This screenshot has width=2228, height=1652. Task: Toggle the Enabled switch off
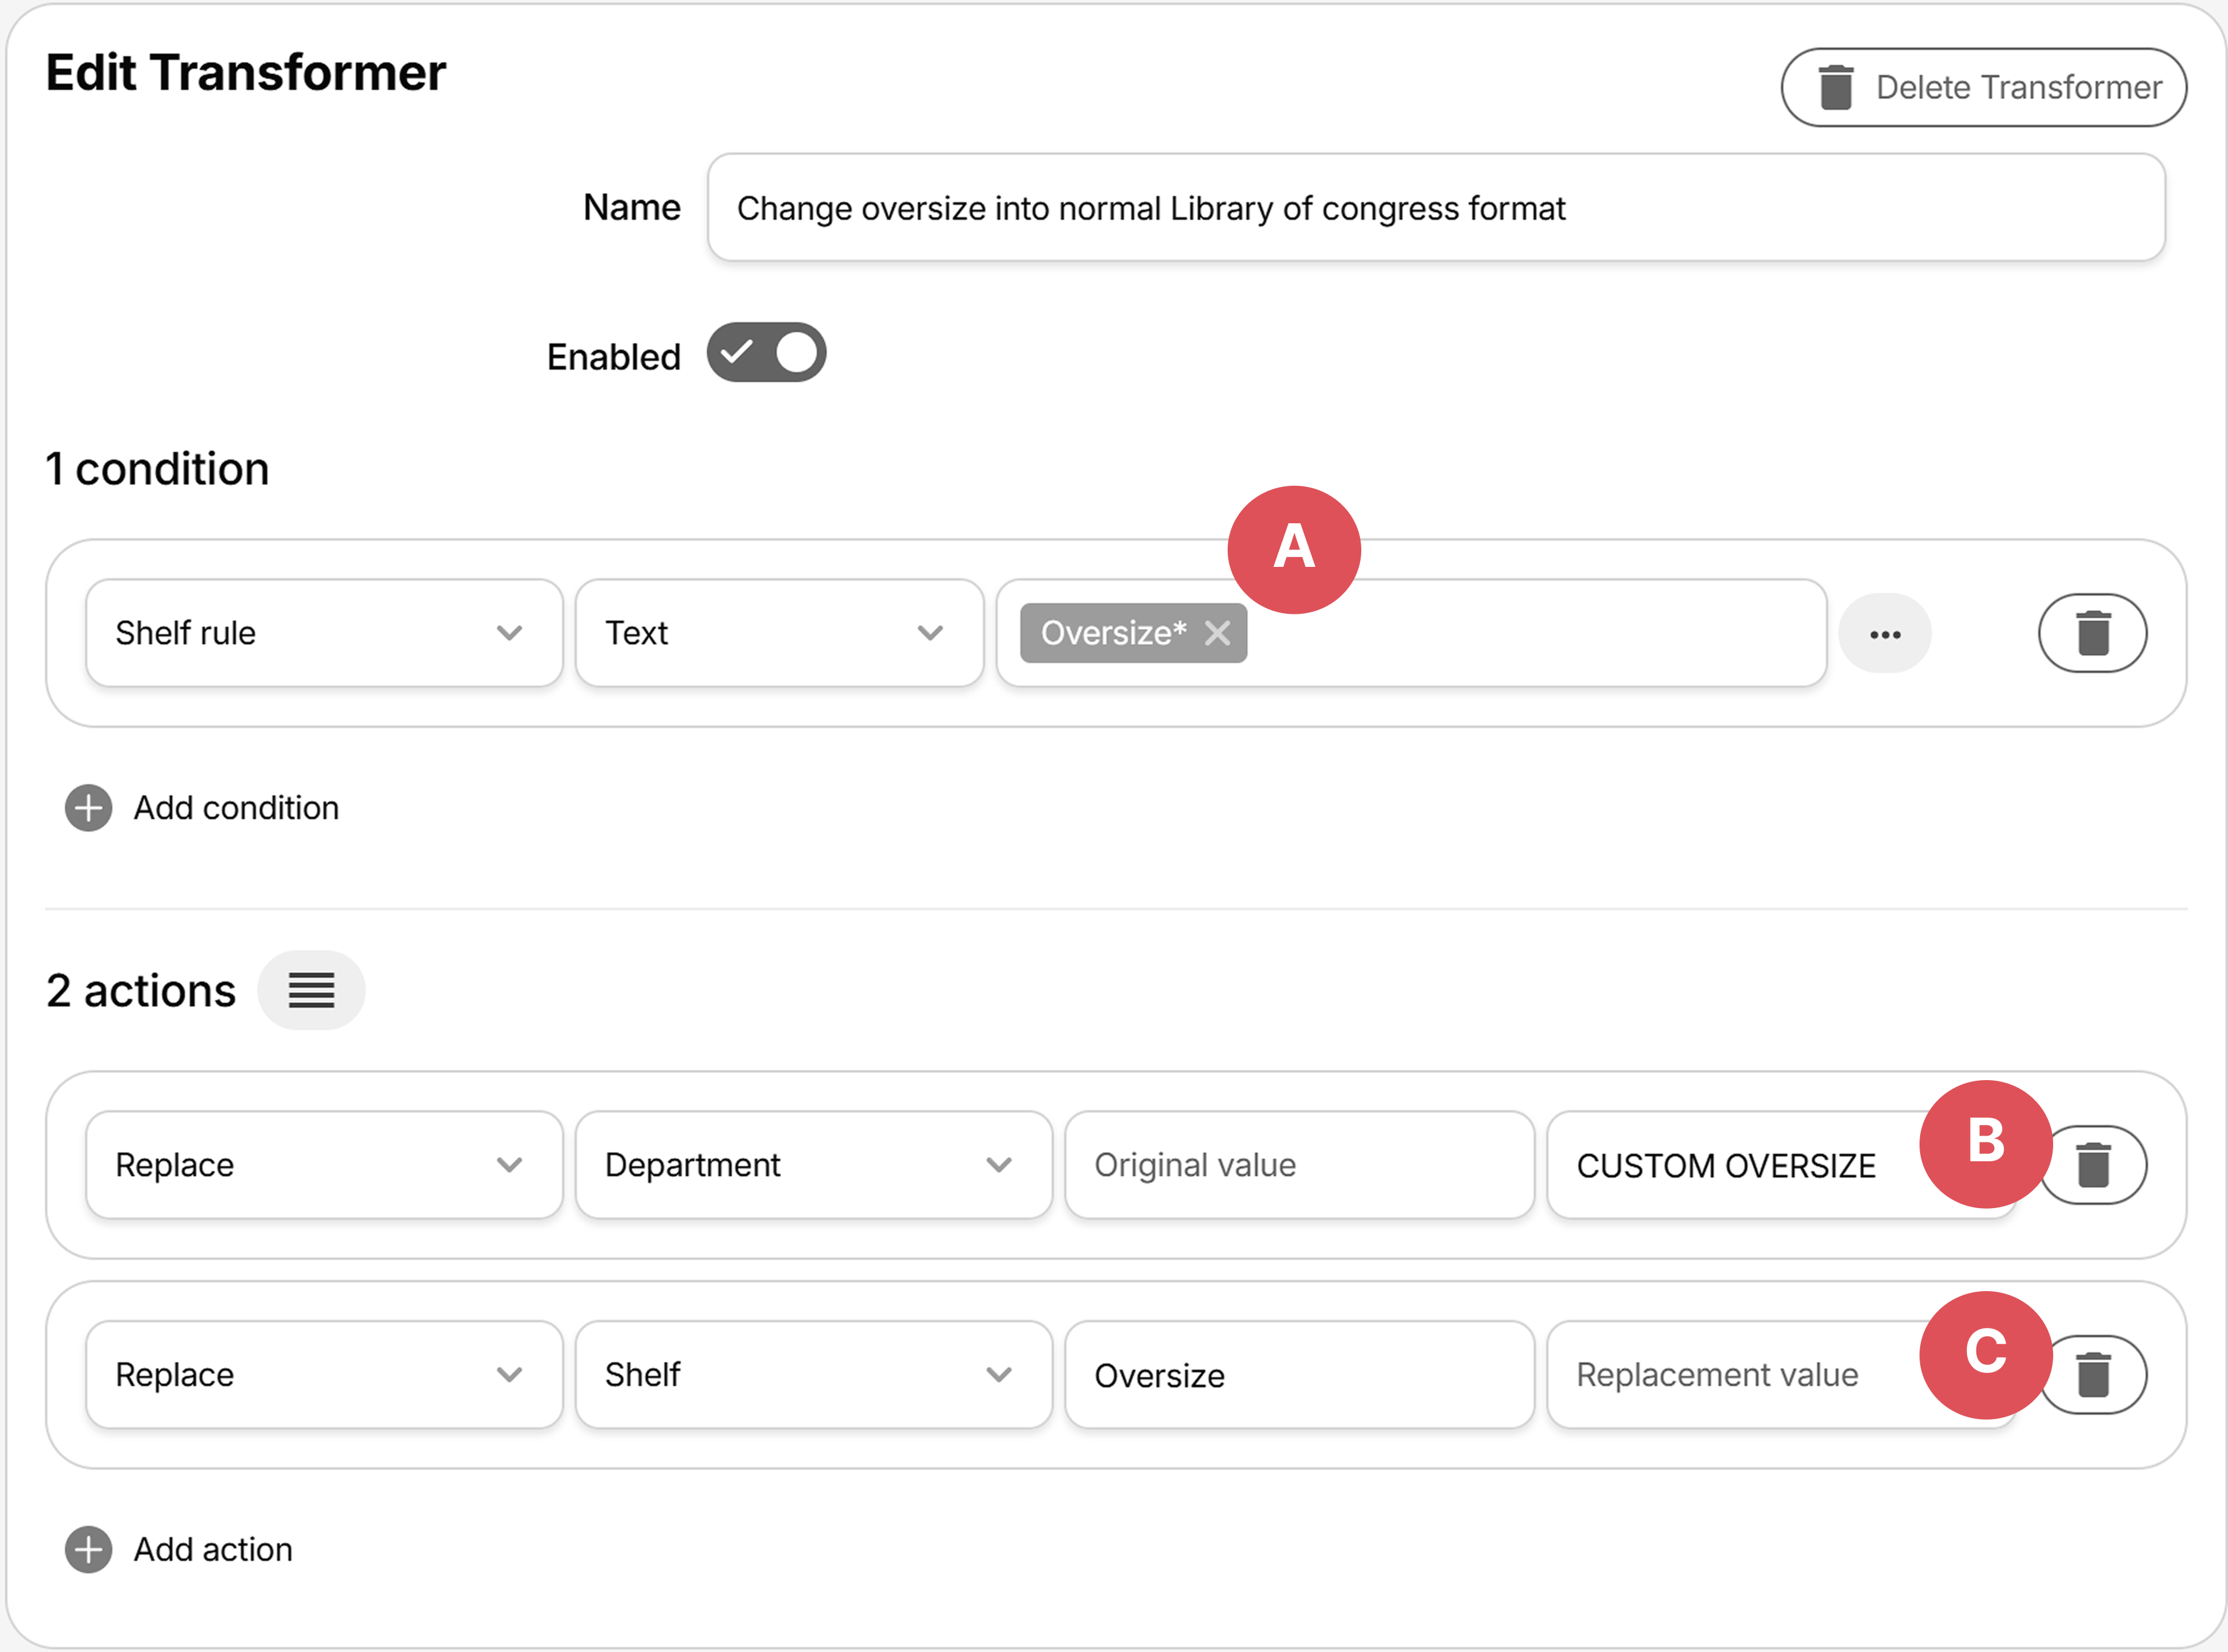point(766,353)
